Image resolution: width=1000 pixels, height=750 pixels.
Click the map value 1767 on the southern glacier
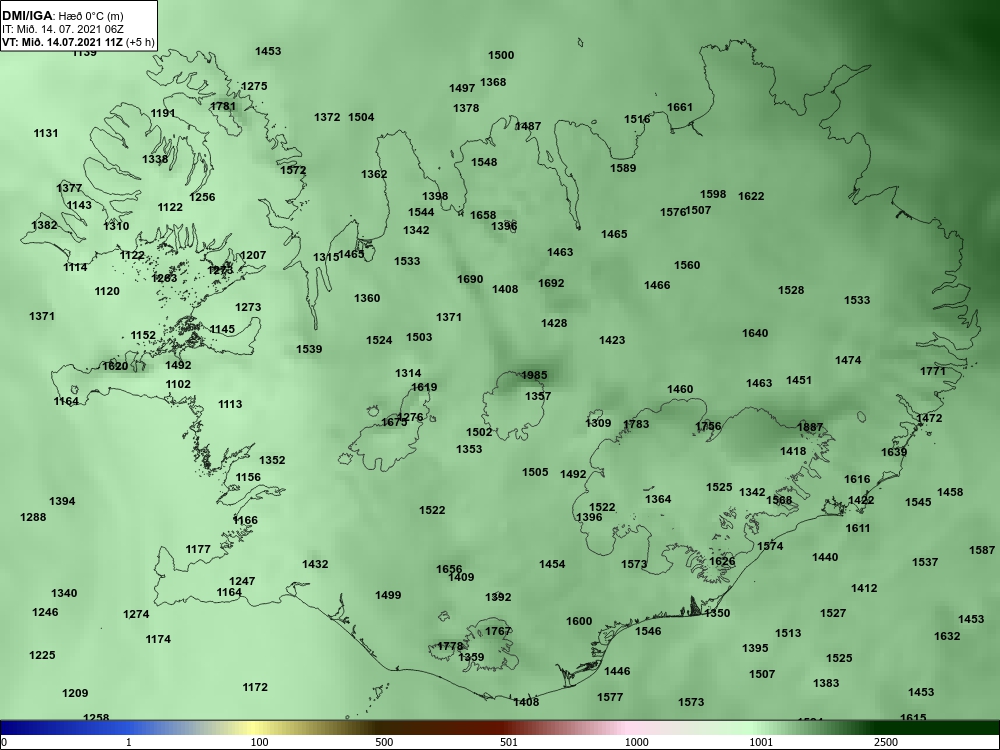[x=498, y=631]
